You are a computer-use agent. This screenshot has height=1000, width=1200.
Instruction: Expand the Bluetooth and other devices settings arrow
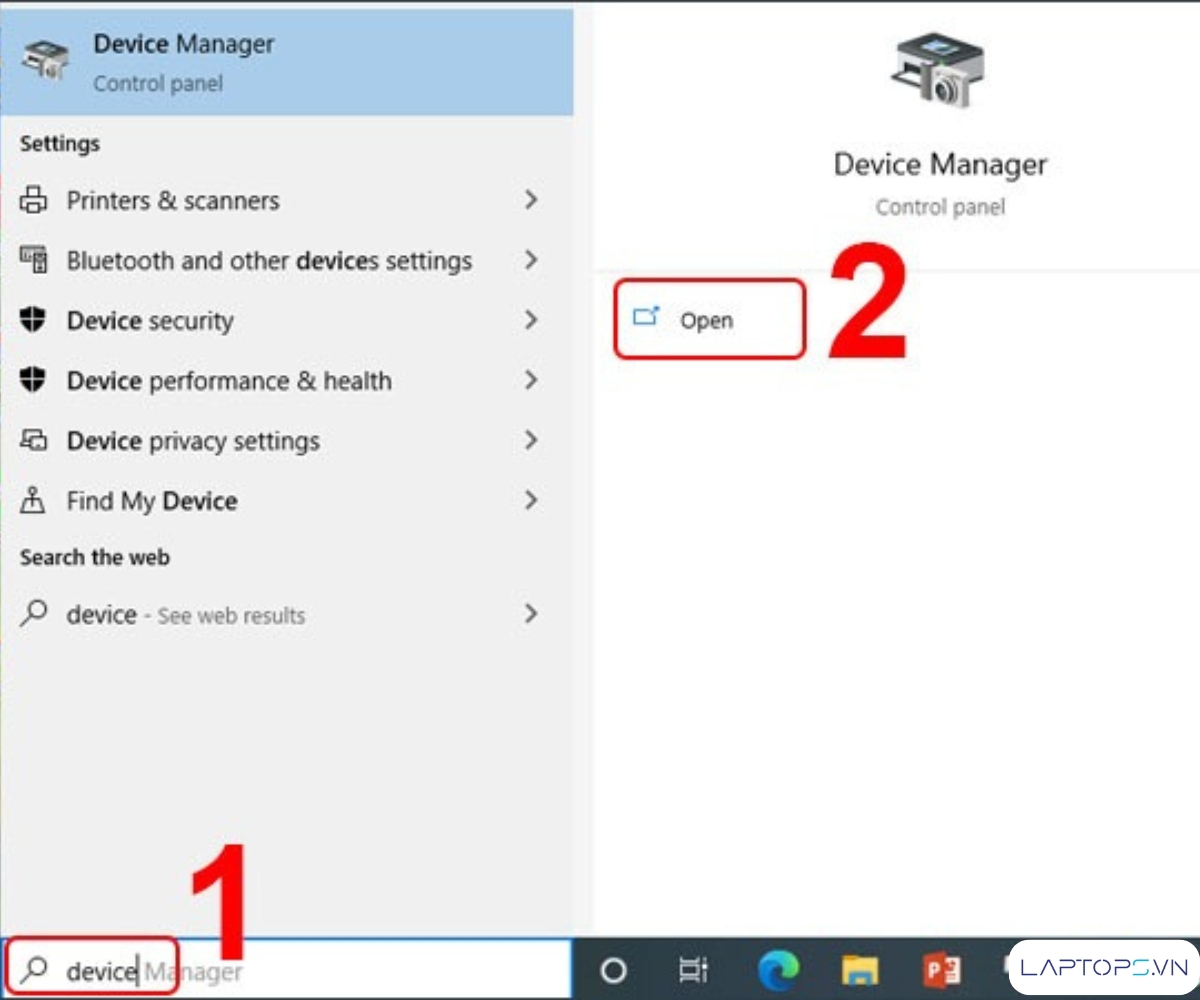[x=531, y=261]
